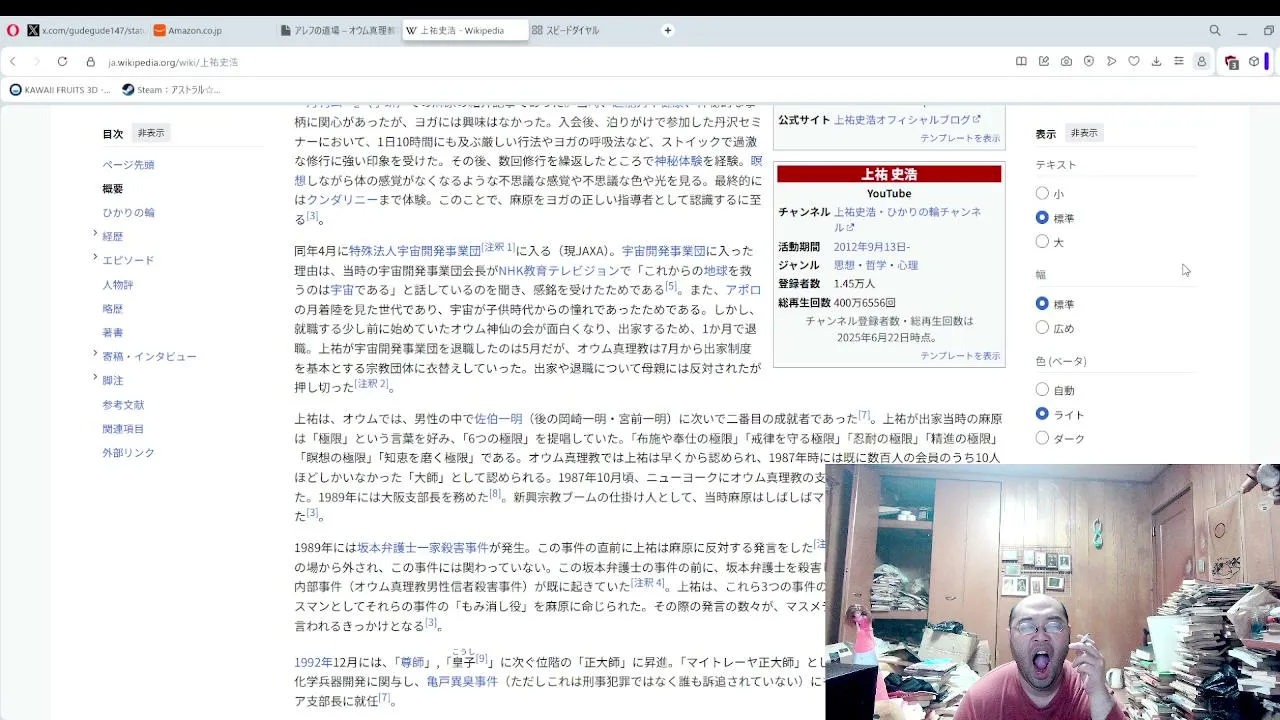Expand the 脚注 contents section
This screenshot has height=720, width=1280.
tap(95, 378)
